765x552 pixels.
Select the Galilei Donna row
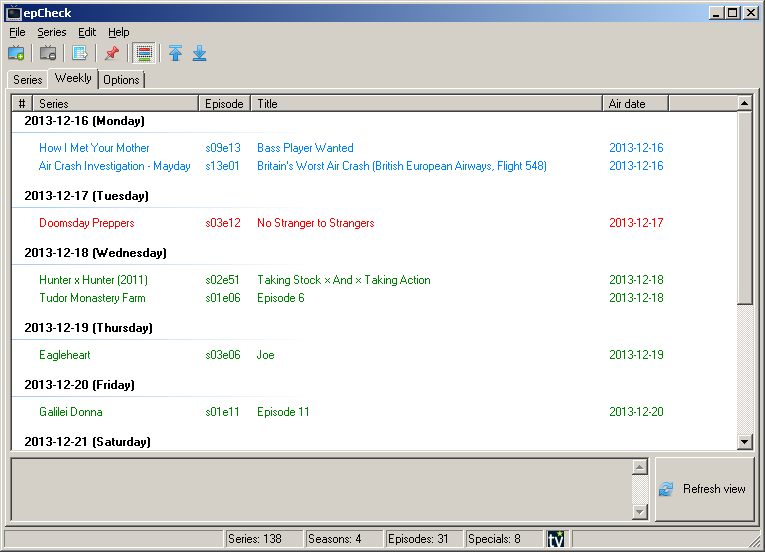[x=375, y=412]
